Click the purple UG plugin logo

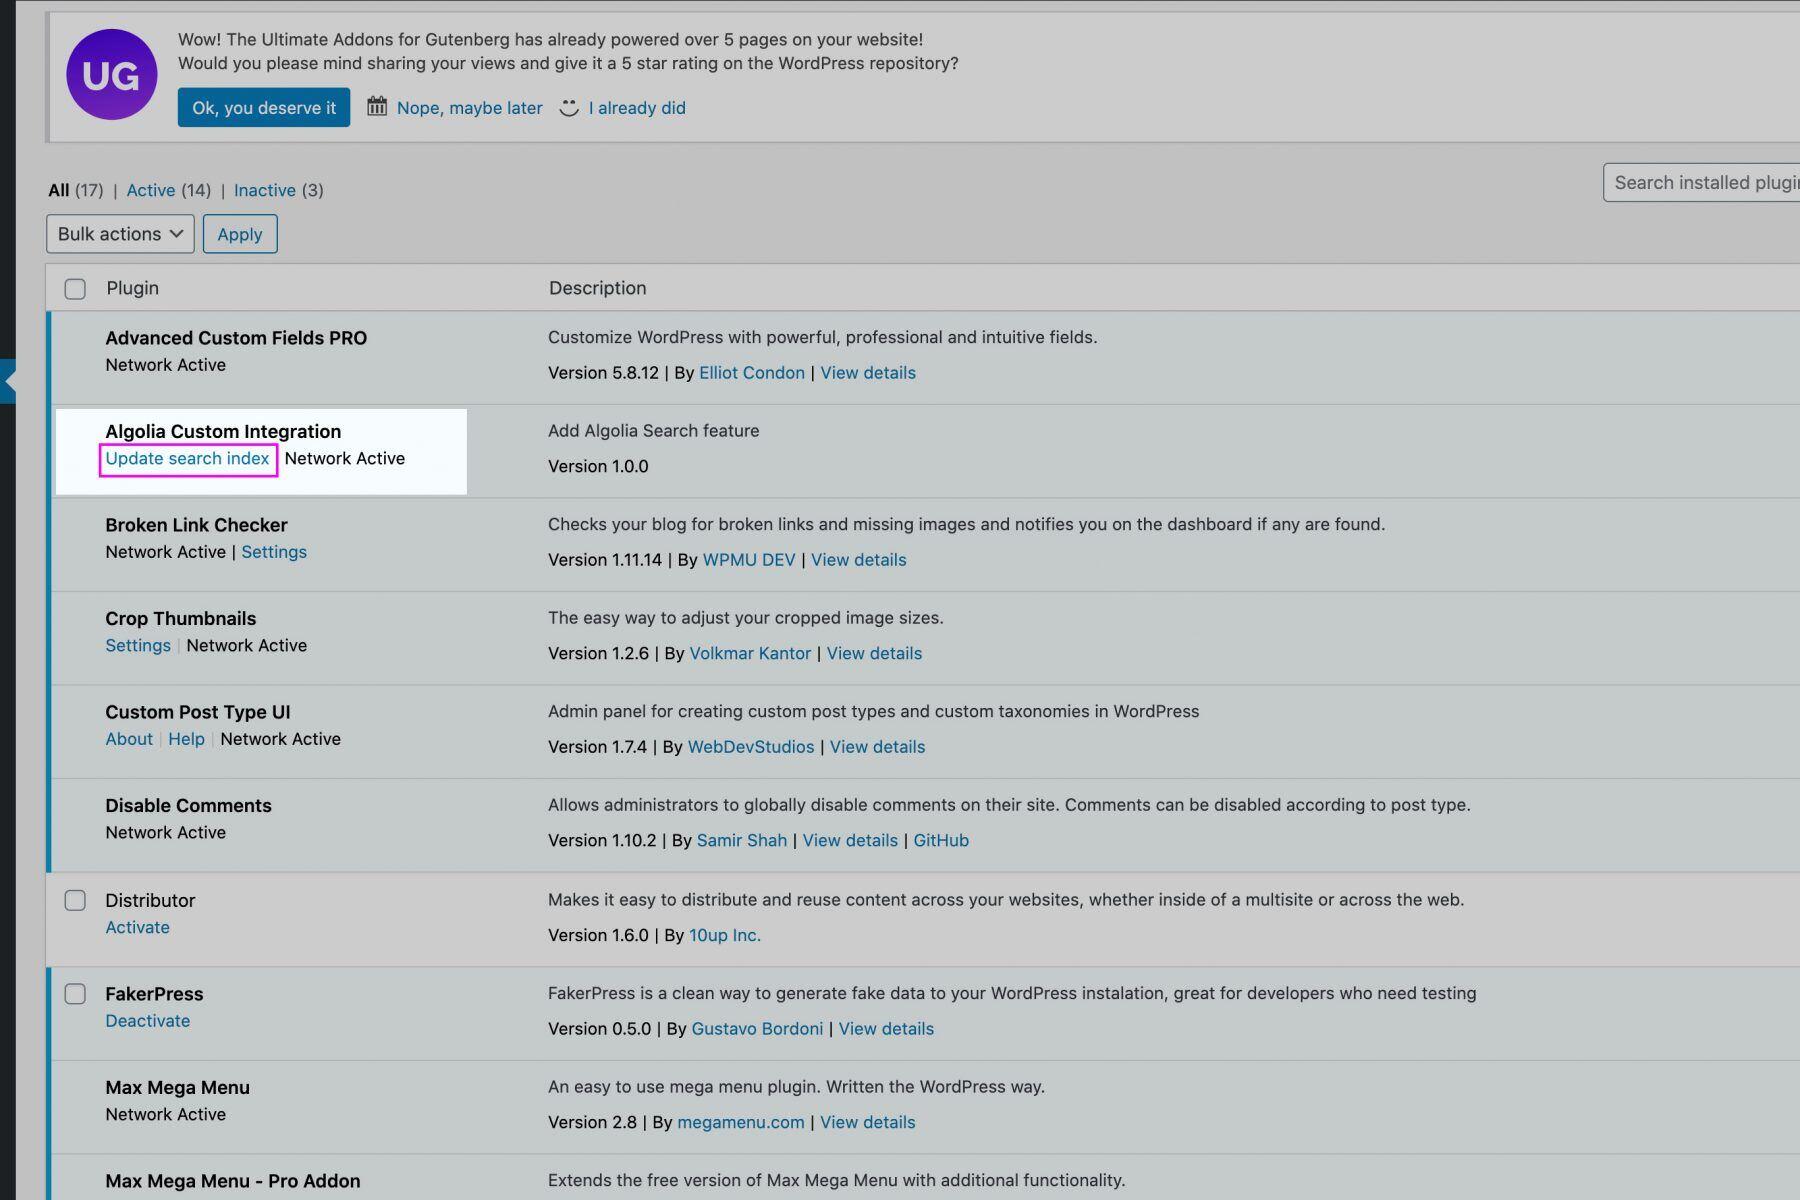click(111, 75)
